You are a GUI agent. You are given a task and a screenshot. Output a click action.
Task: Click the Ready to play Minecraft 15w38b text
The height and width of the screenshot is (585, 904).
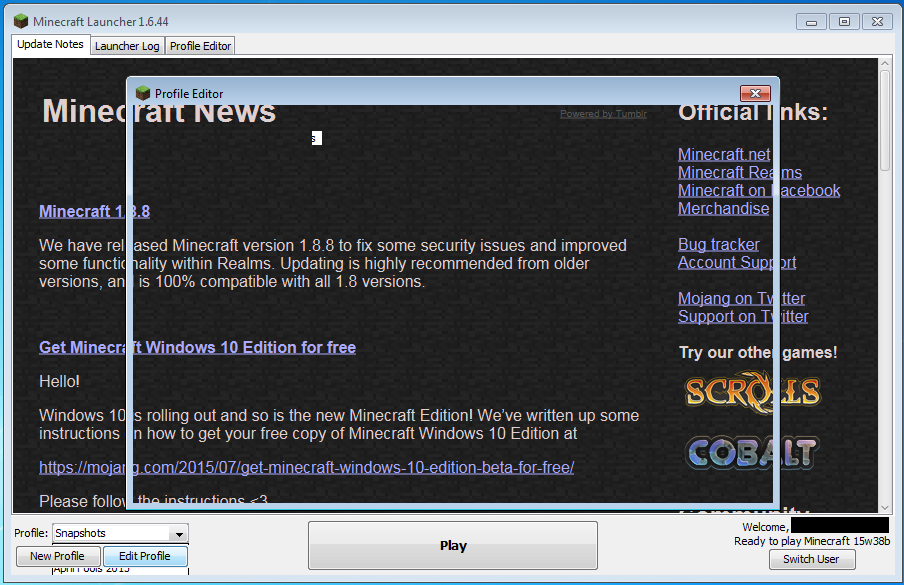[x=812, y=541]
